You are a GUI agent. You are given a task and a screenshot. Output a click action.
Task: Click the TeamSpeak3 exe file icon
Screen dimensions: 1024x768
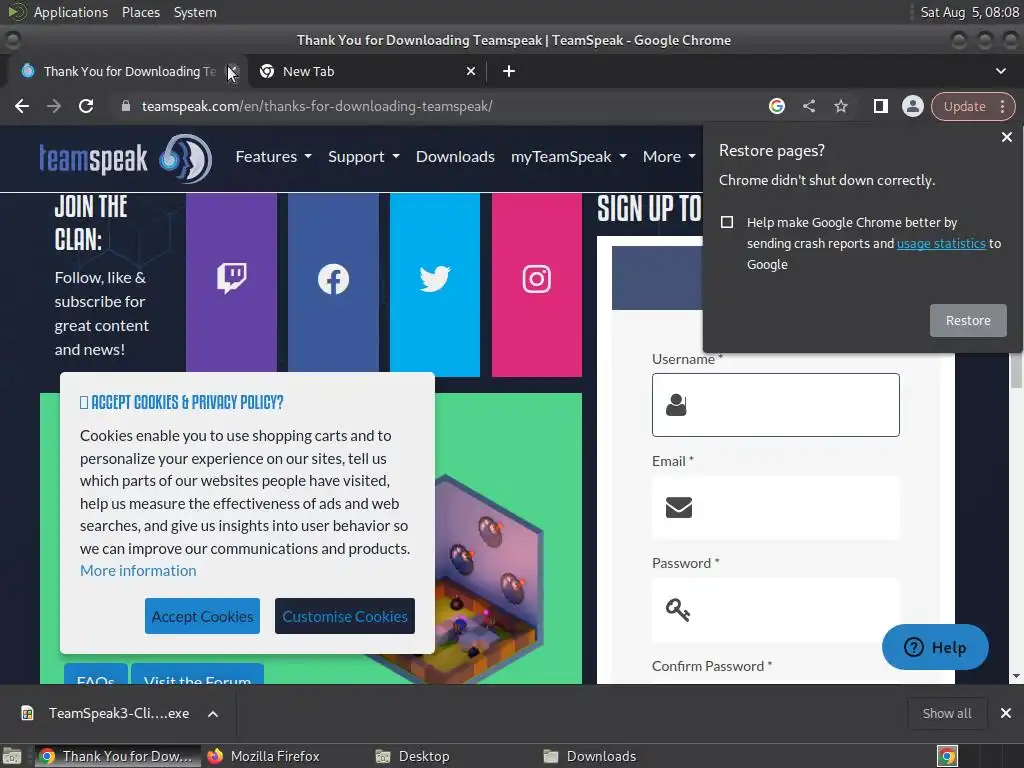27,713
